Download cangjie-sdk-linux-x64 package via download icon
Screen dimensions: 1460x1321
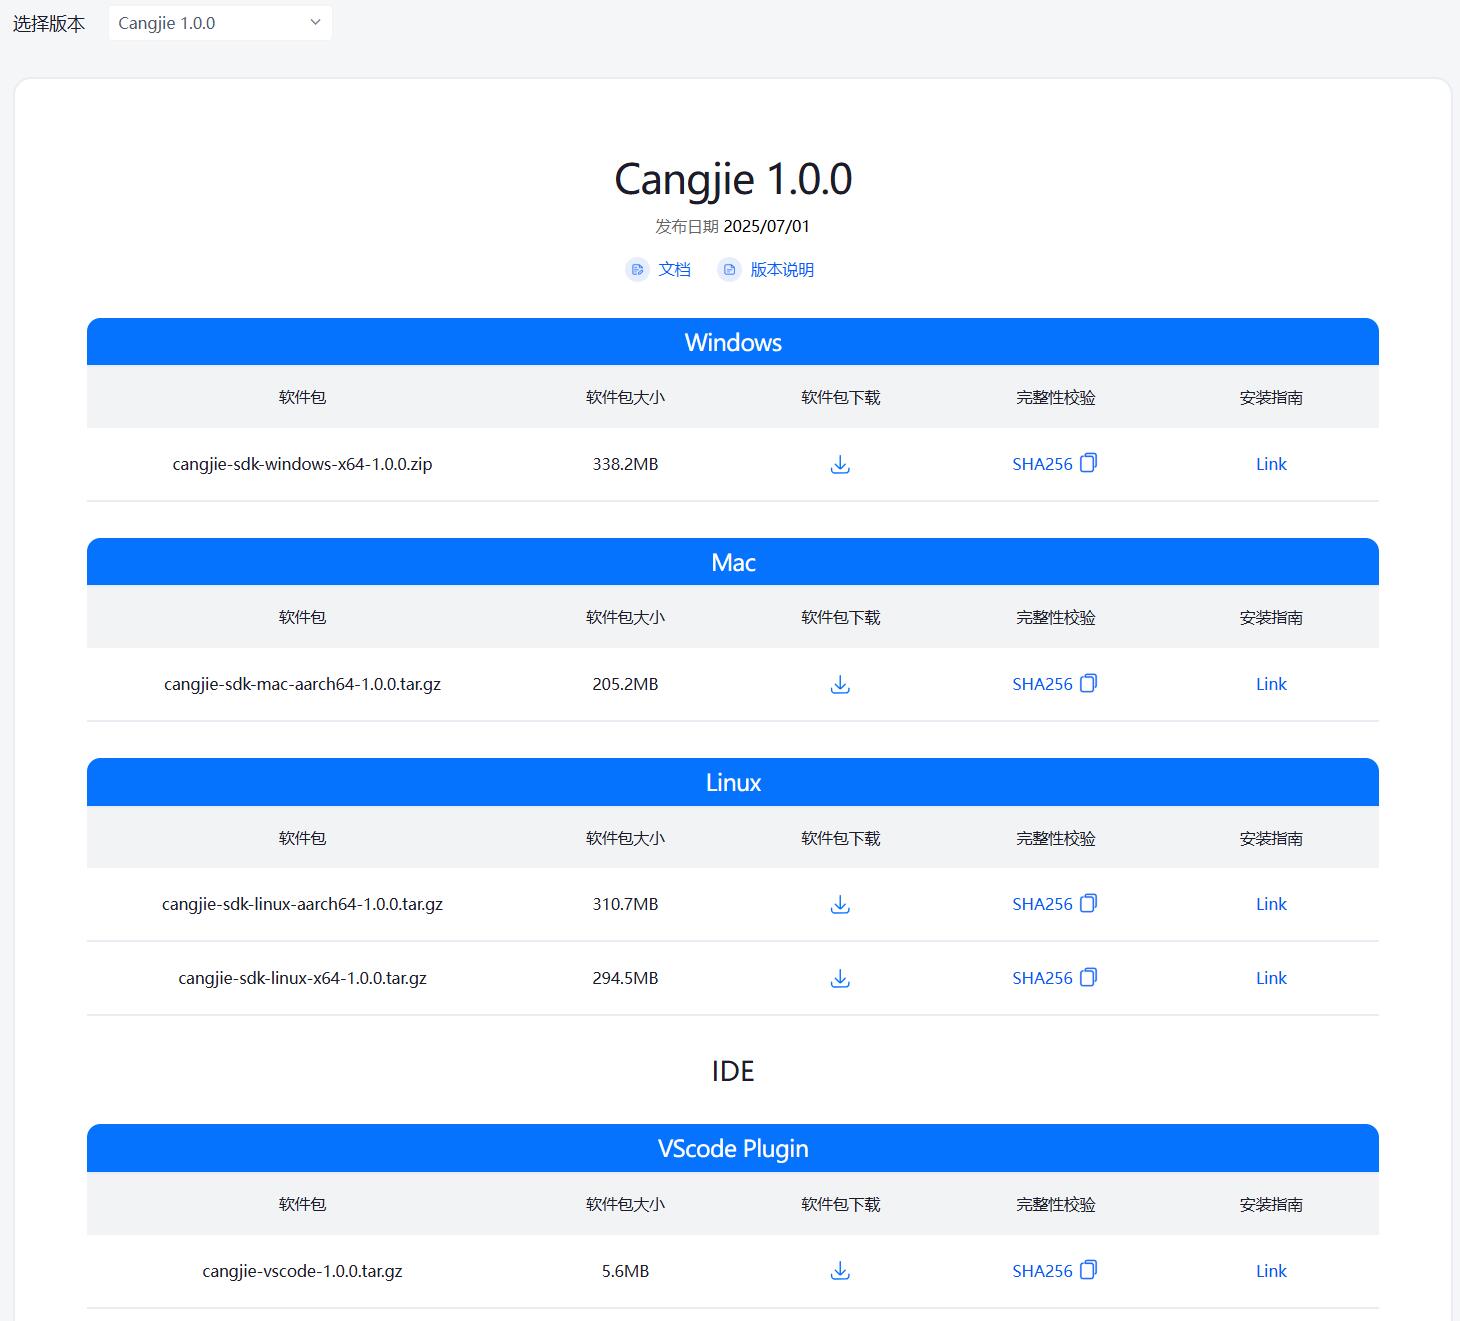click(x=840, y=978)
